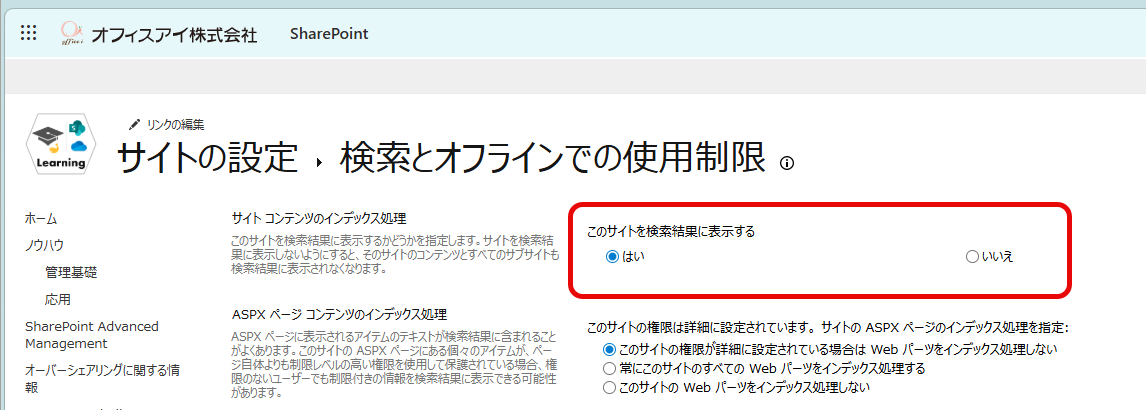Viewport: 1146px width, 410px height.
Task: Open オーバーシェアリングに関する情報 navigation link
Action: pos(102,379)
